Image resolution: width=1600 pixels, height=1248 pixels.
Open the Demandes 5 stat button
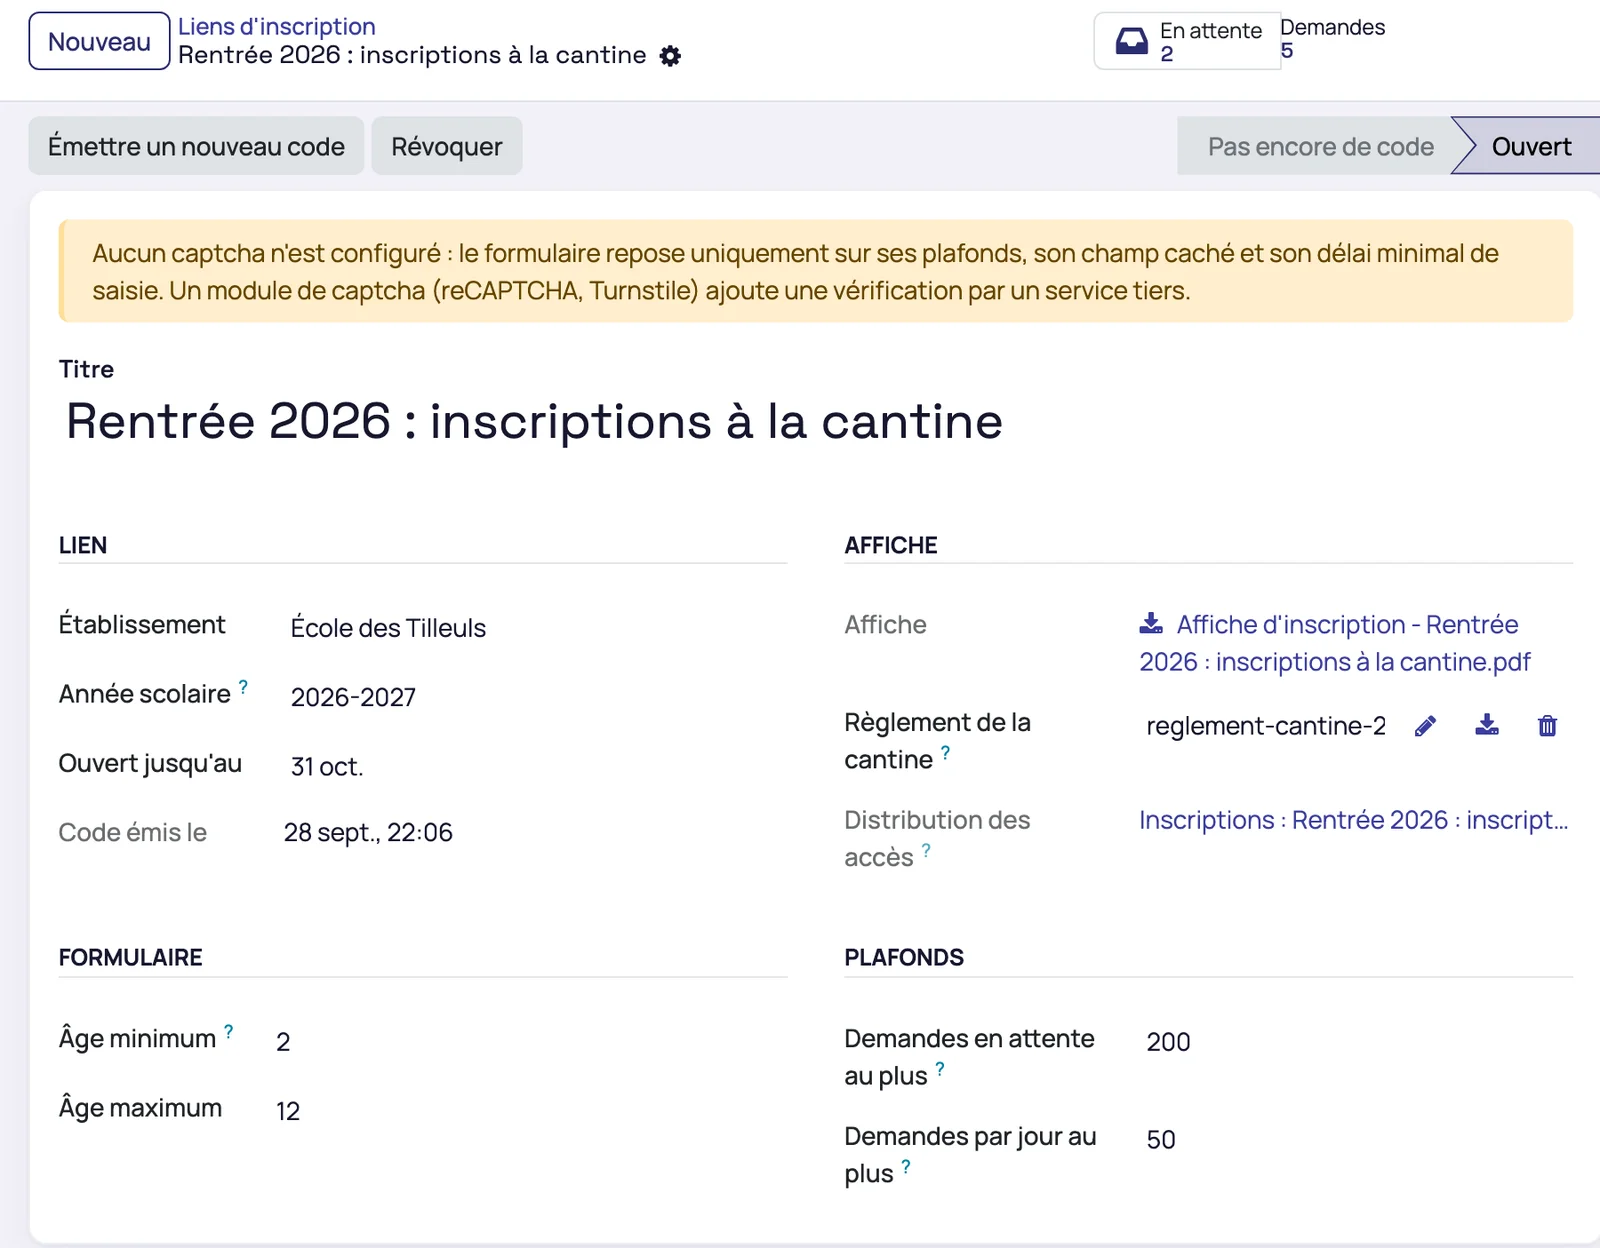tap(1332, 39)
